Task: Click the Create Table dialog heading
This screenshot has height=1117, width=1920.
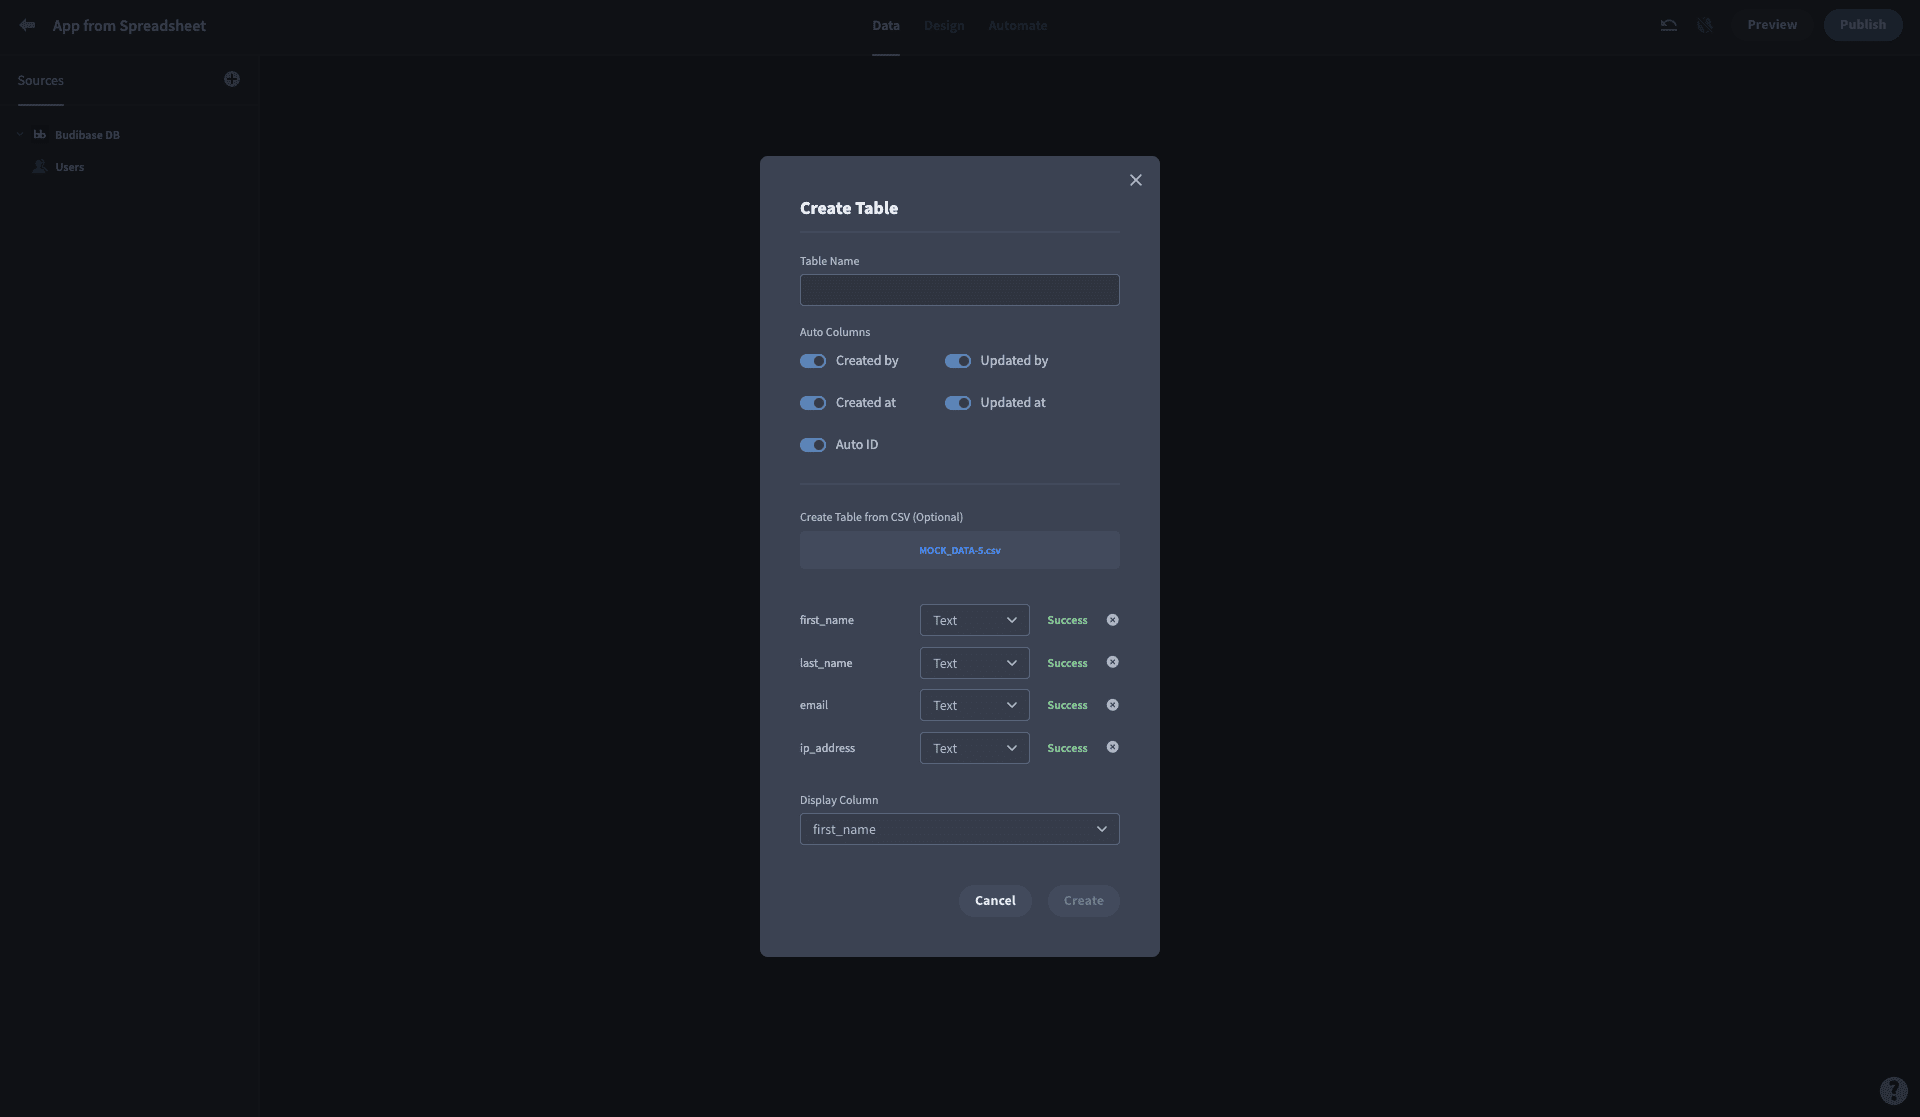Action: point(848,208)
